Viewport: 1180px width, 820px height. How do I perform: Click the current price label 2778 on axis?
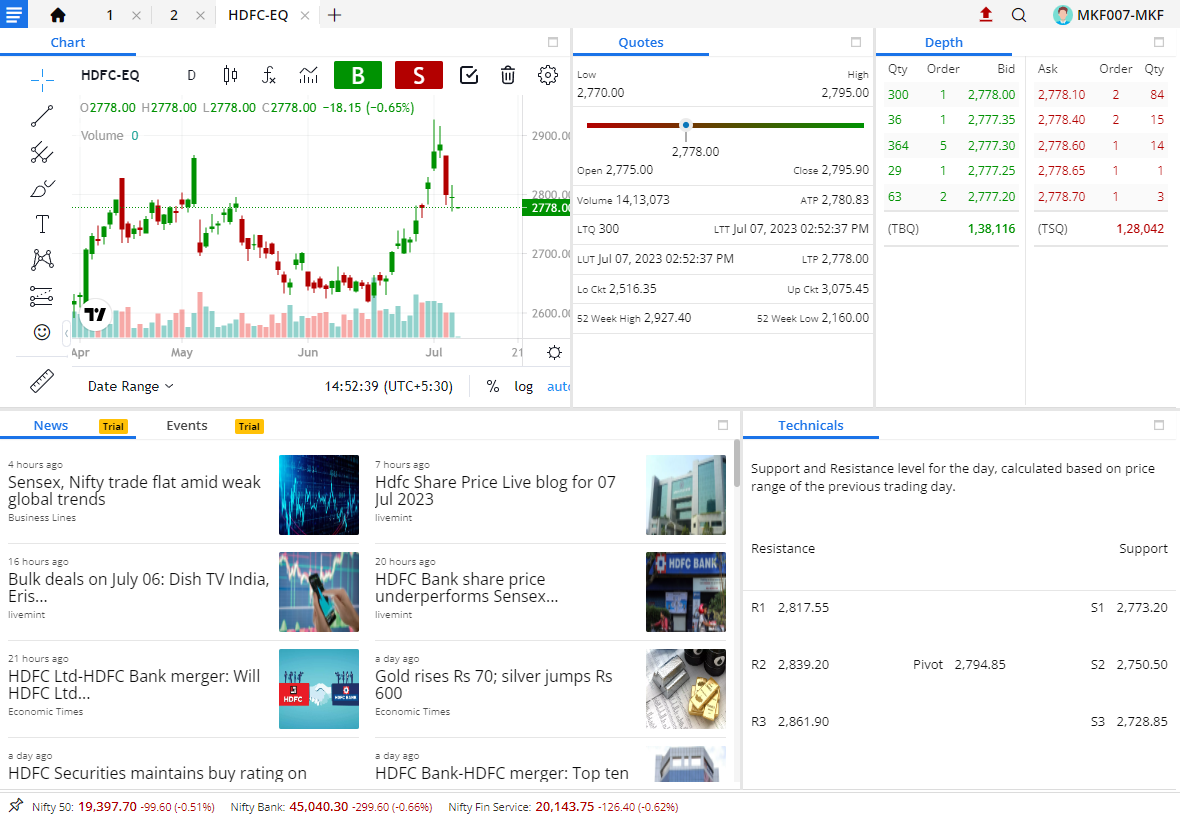[546, 208]
